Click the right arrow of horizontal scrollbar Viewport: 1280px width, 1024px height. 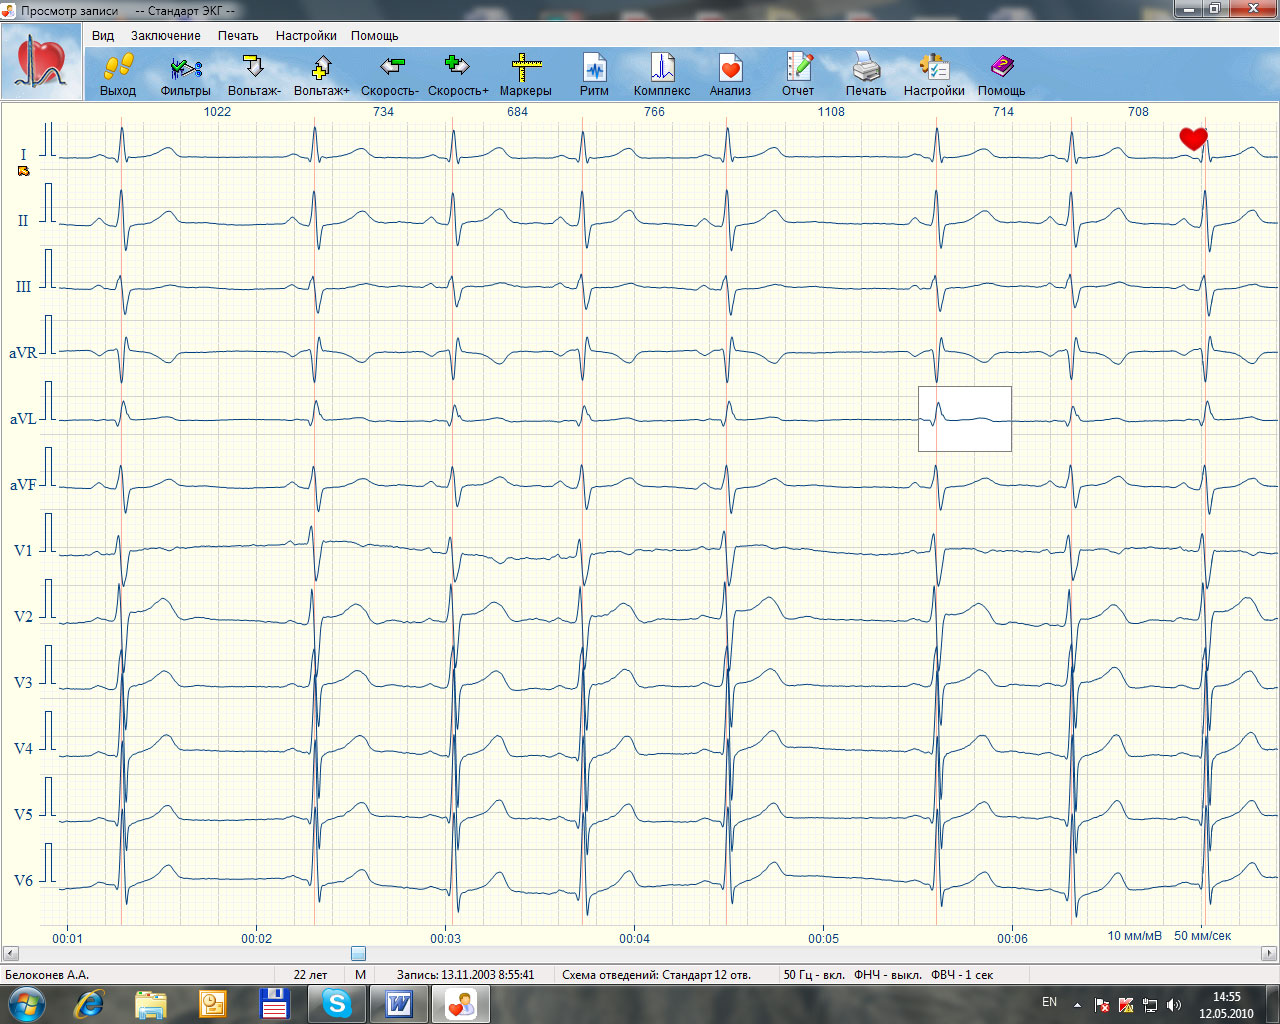(1269, 954)
